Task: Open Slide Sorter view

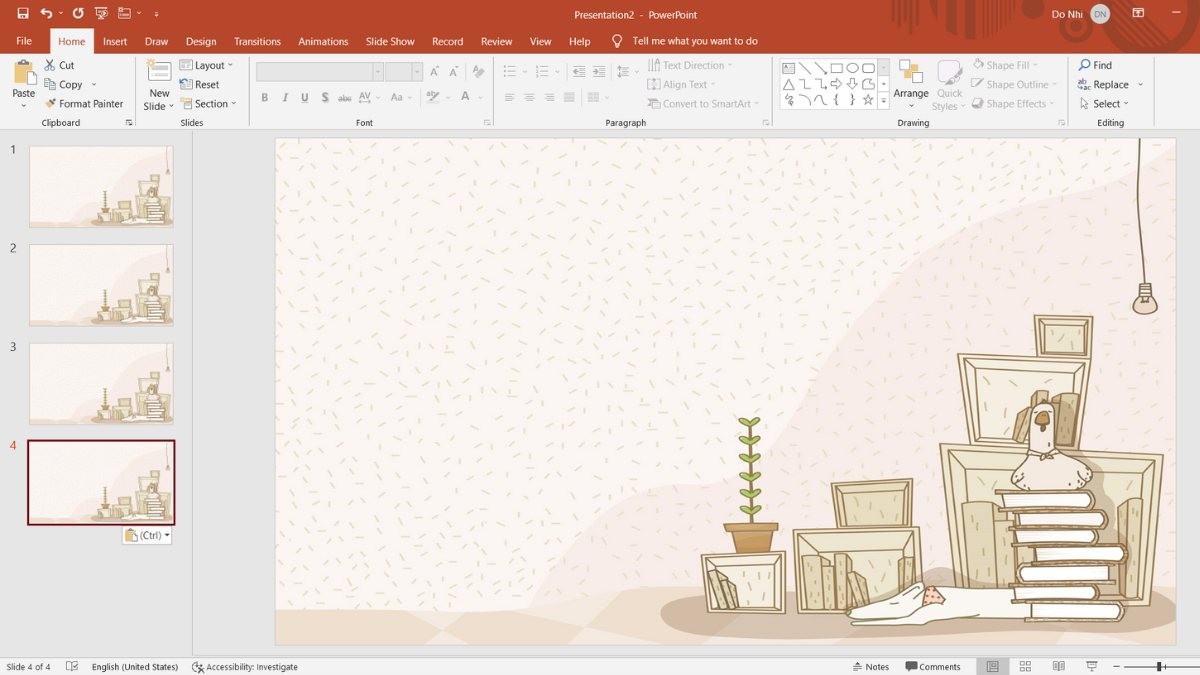Action: coord(1025,667)
